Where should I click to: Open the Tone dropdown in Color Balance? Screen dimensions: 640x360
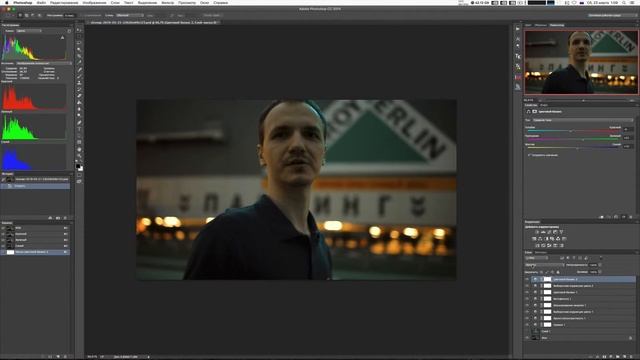(x=583, y=120)
